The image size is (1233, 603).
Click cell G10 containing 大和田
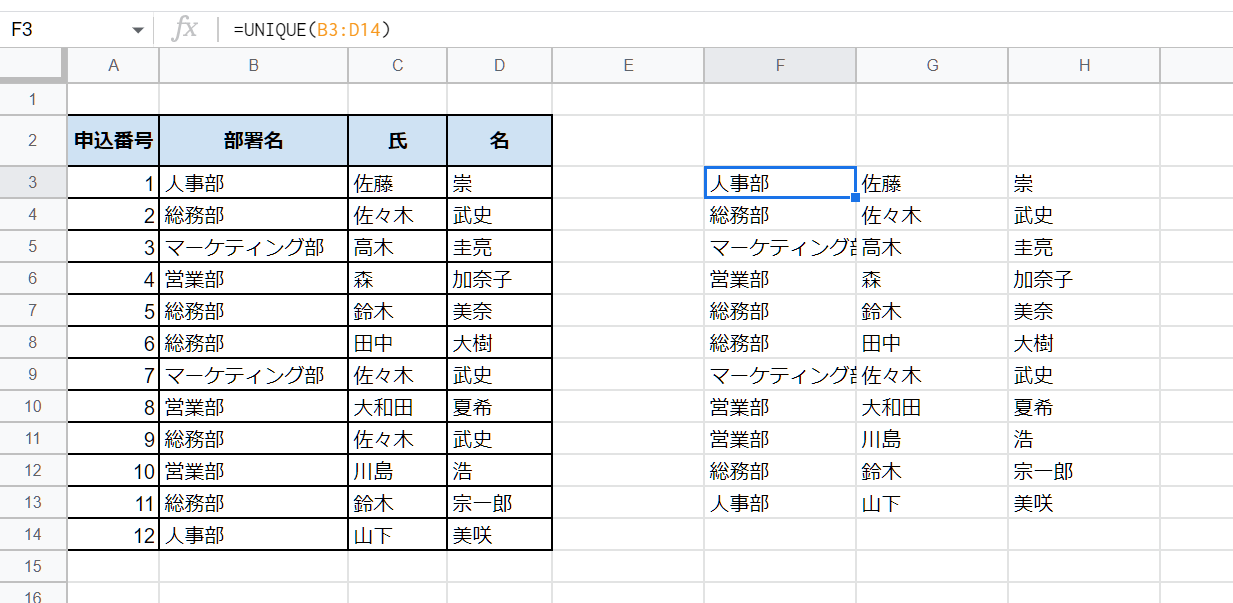point(931,406)
